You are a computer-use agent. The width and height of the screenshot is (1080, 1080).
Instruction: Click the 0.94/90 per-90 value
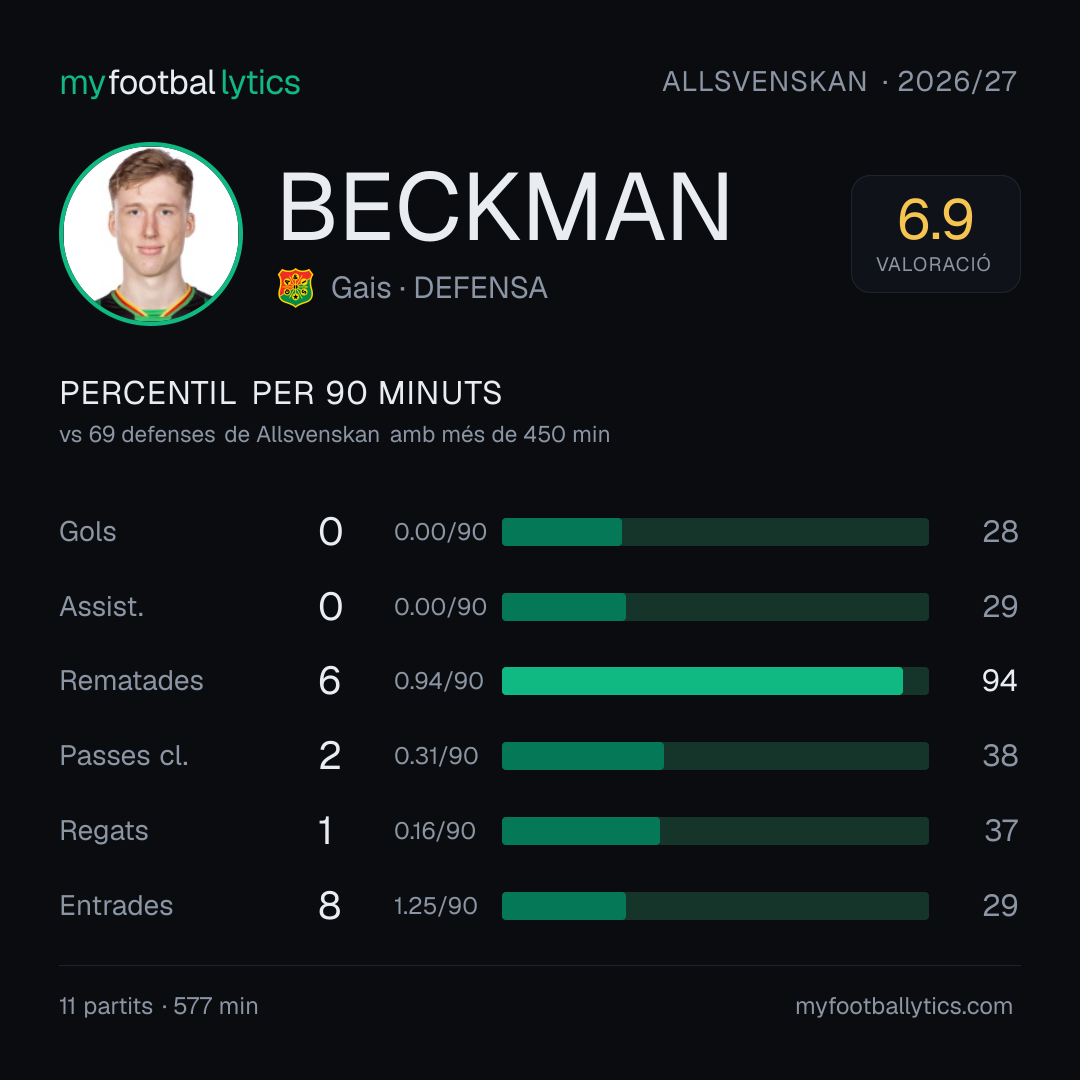pyautogui.click(x=439, y=681)
